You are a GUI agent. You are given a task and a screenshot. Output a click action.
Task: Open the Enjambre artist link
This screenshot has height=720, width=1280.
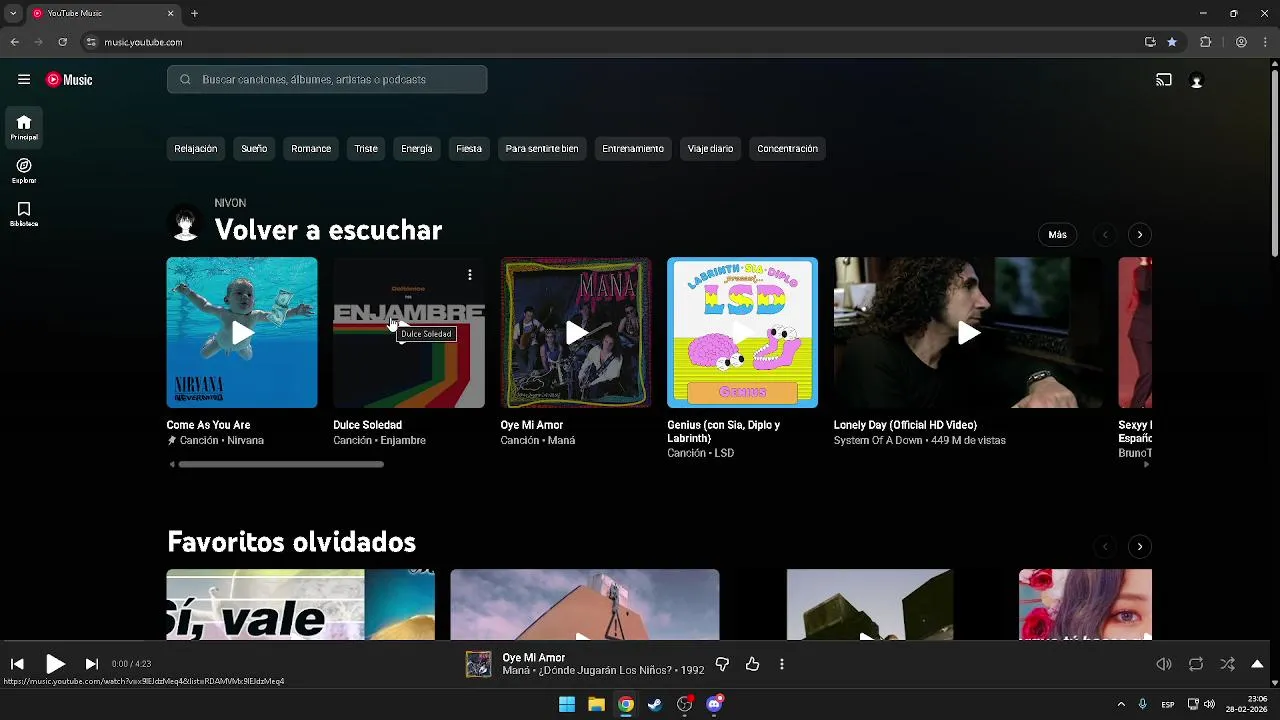point(403,441)
